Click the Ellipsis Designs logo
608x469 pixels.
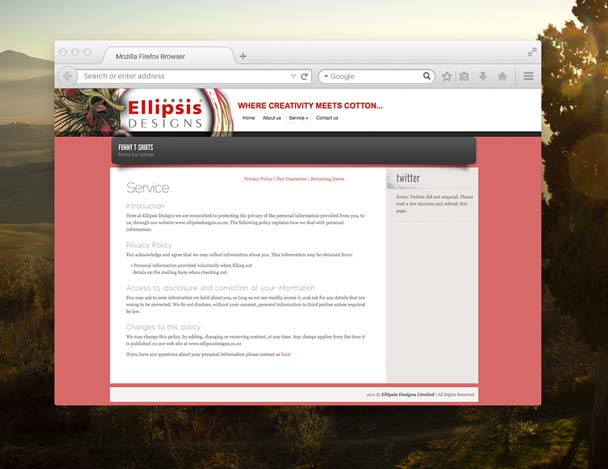click(165, 112)
